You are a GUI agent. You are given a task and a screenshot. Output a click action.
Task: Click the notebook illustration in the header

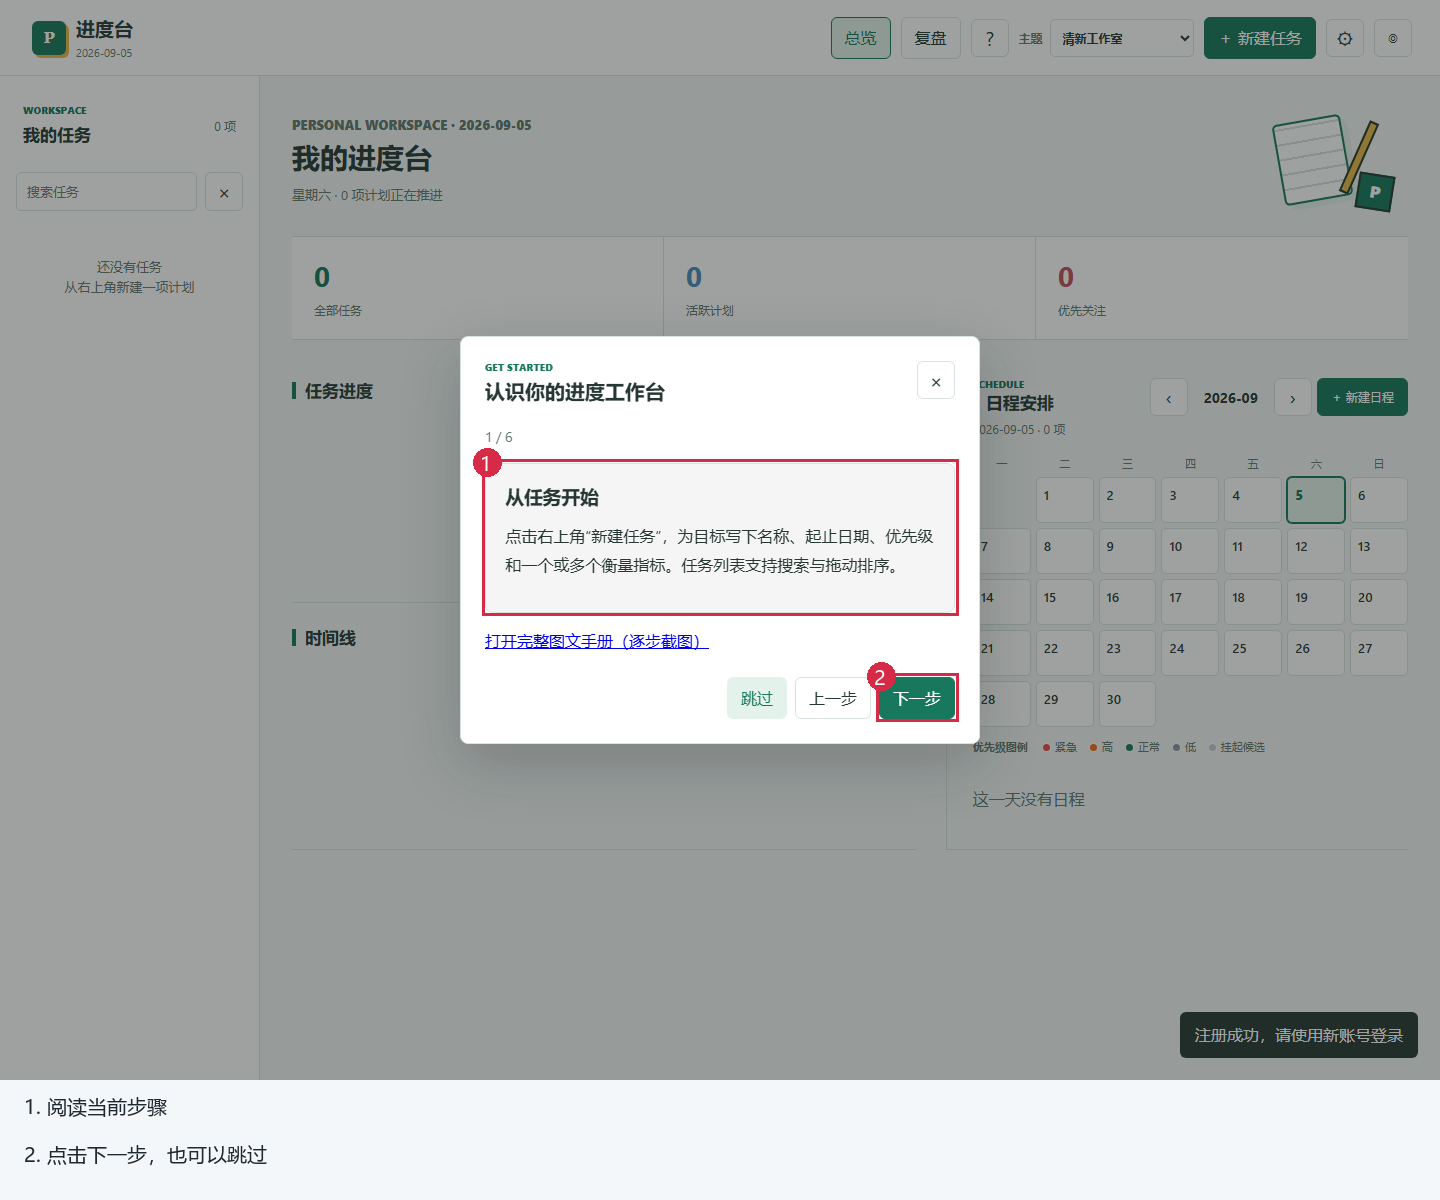point(1334,163)
